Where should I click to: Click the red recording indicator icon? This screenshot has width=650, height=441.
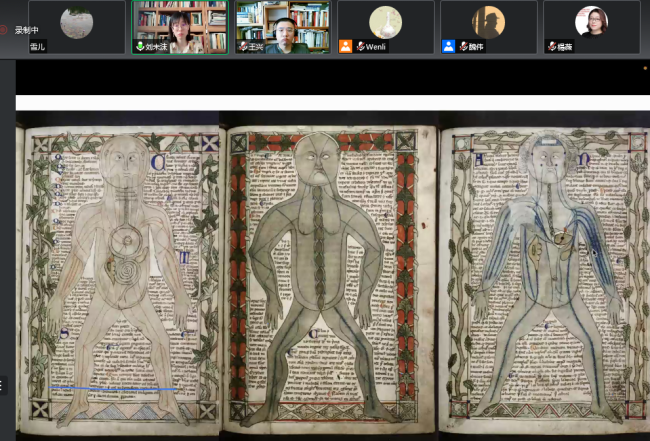[3, 30]
